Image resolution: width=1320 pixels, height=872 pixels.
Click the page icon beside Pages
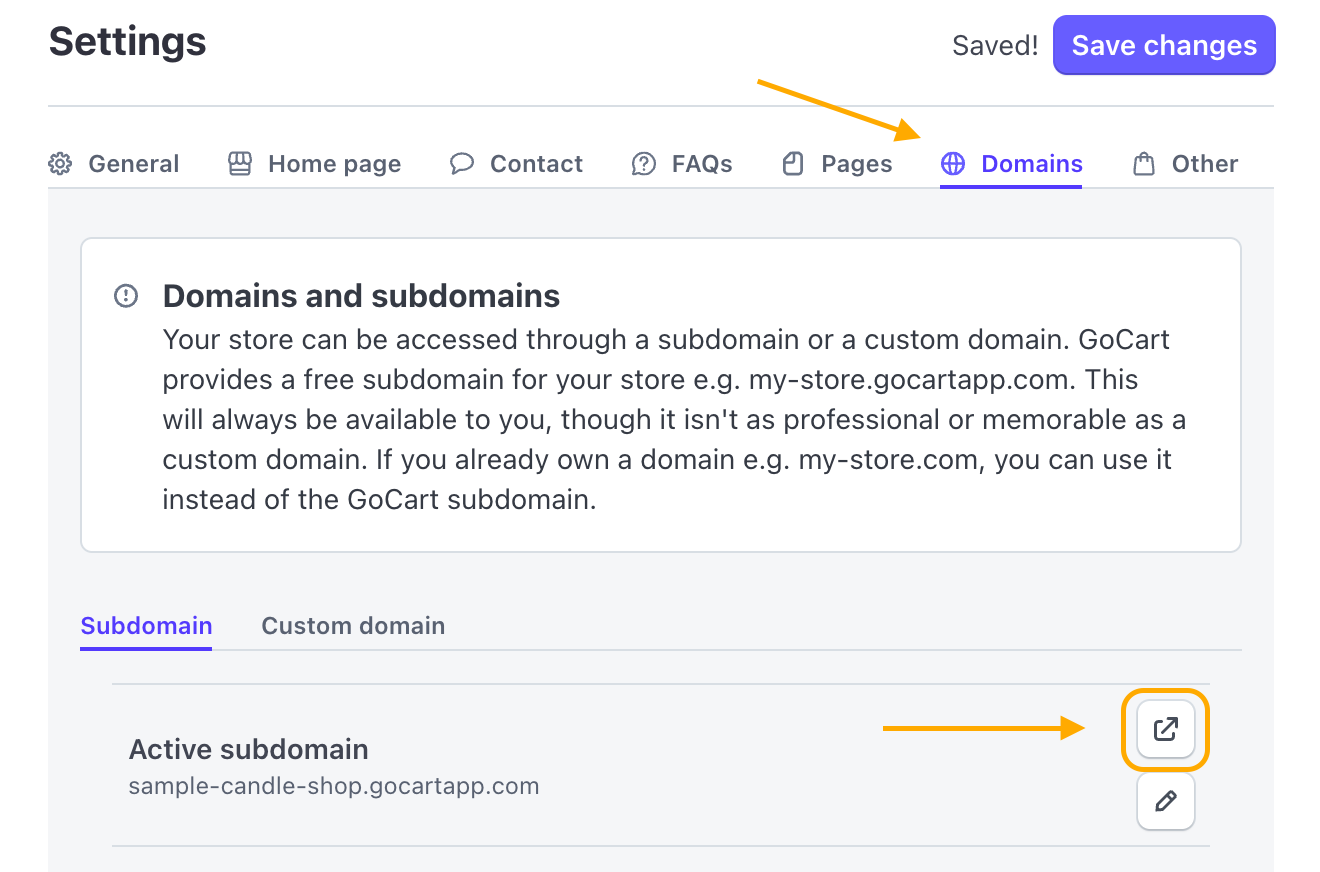[793, 163]
